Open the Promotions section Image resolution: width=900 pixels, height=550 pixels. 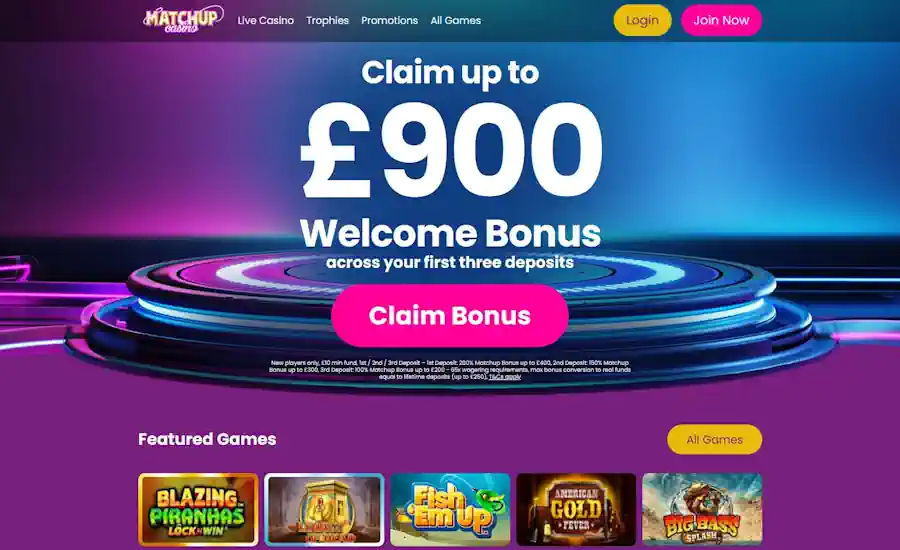[x=389, y=21]
